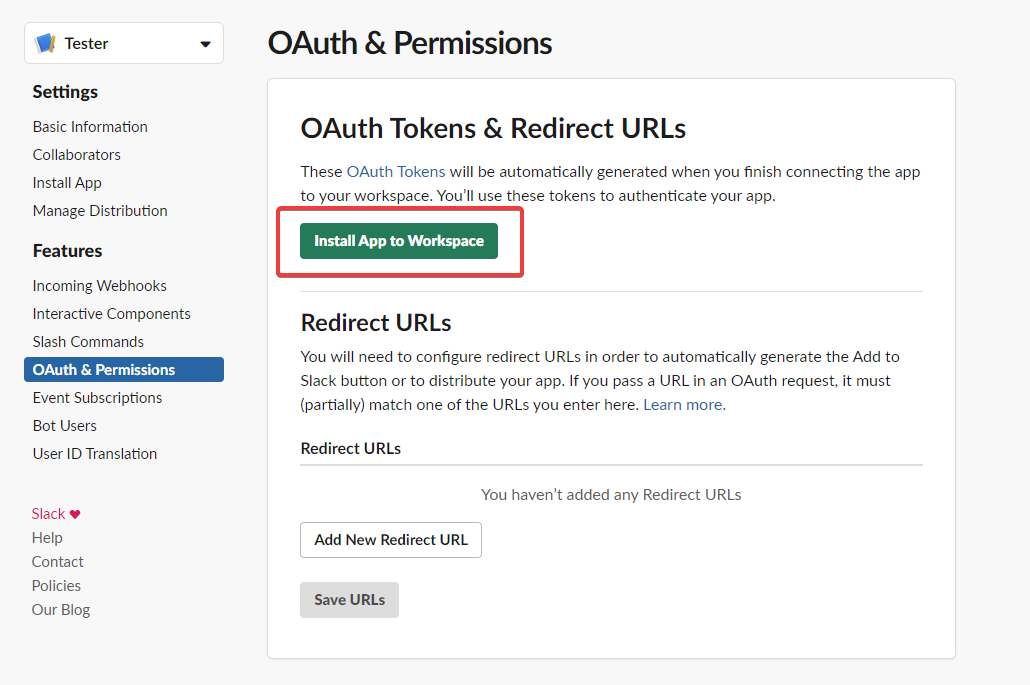
Task: Go to Event Subscriptions
Action: [x=97, y=398]
